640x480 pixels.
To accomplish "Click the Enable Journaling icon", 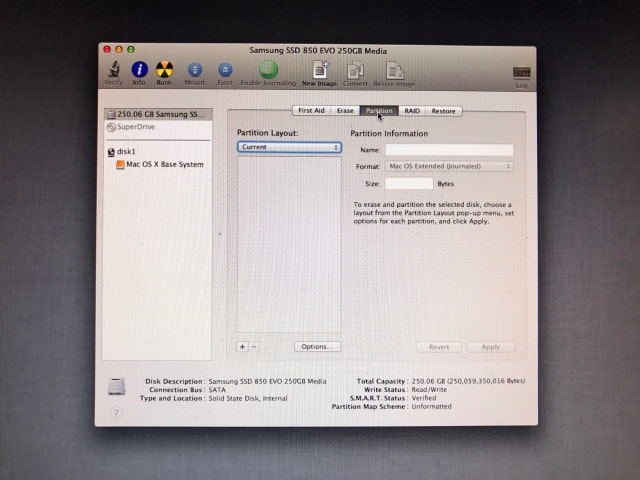I will coord(269,70).
